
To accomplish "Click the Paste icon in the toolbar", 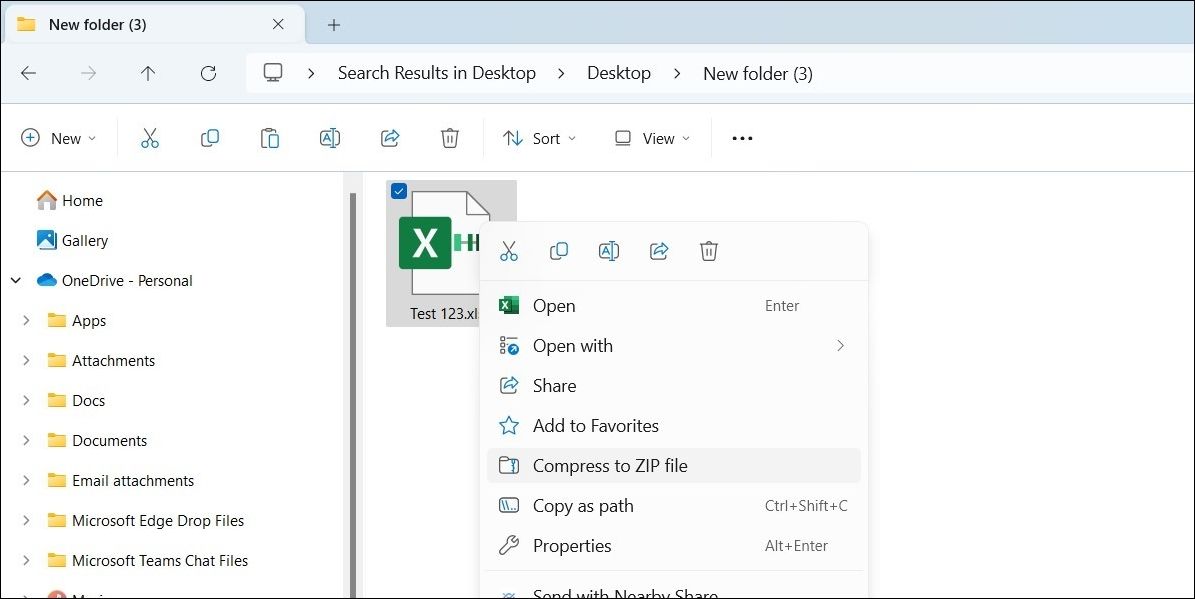I will click(270, 137).
